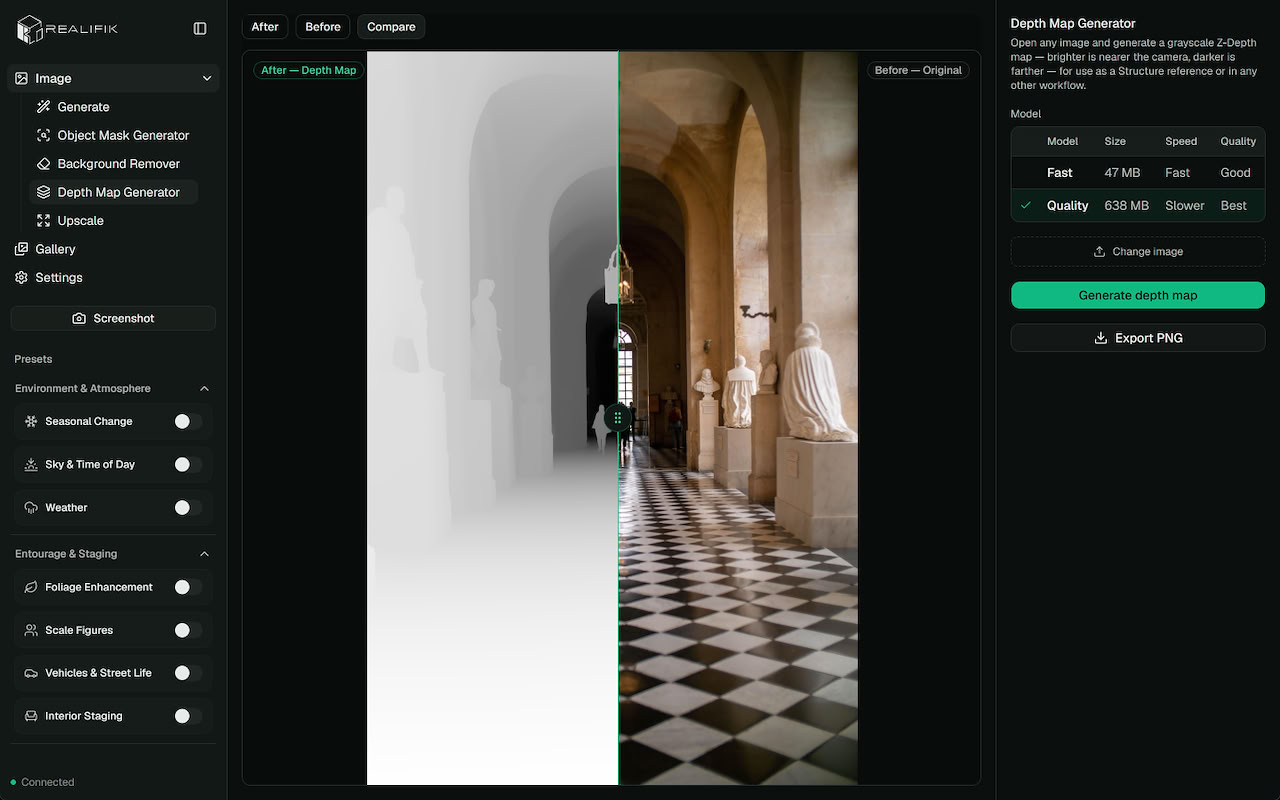Viewport: 1280px width, 800px height.
Task: Click the Image section picture icon
Action: [22, 78]
